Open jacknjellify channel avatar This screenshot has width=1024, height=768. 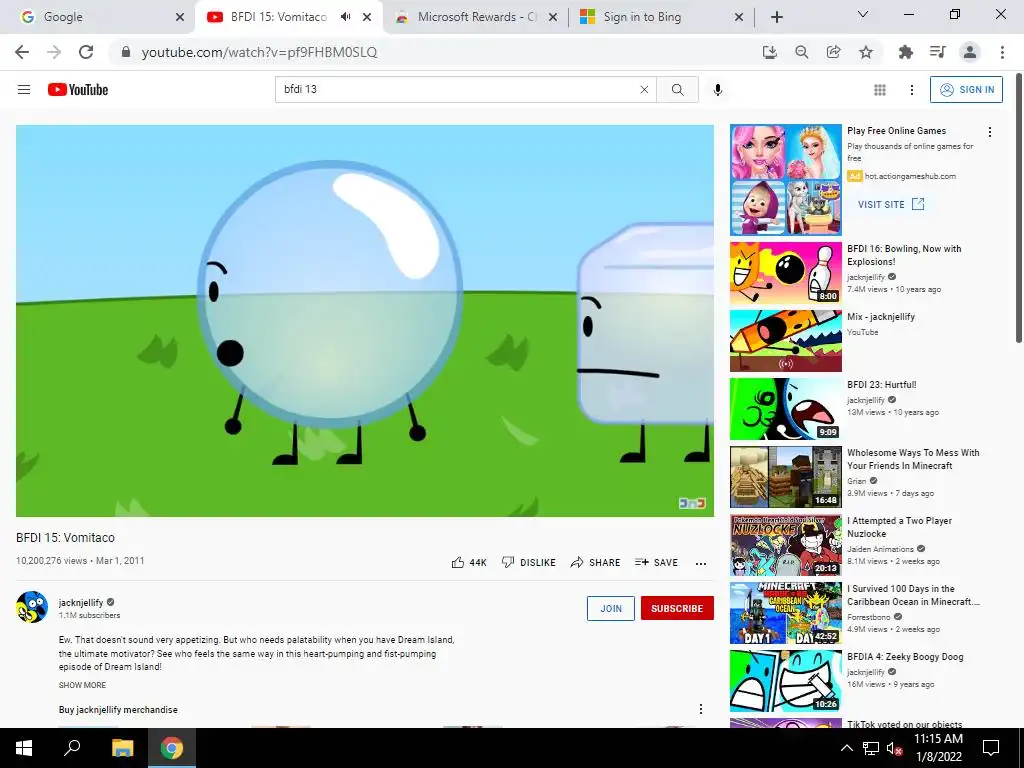tap(32, 607)
